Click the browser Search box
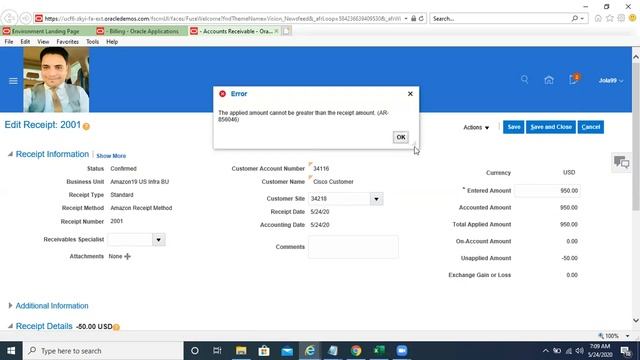640x360 pixels. pyautogui.click(x=500, y=18)
